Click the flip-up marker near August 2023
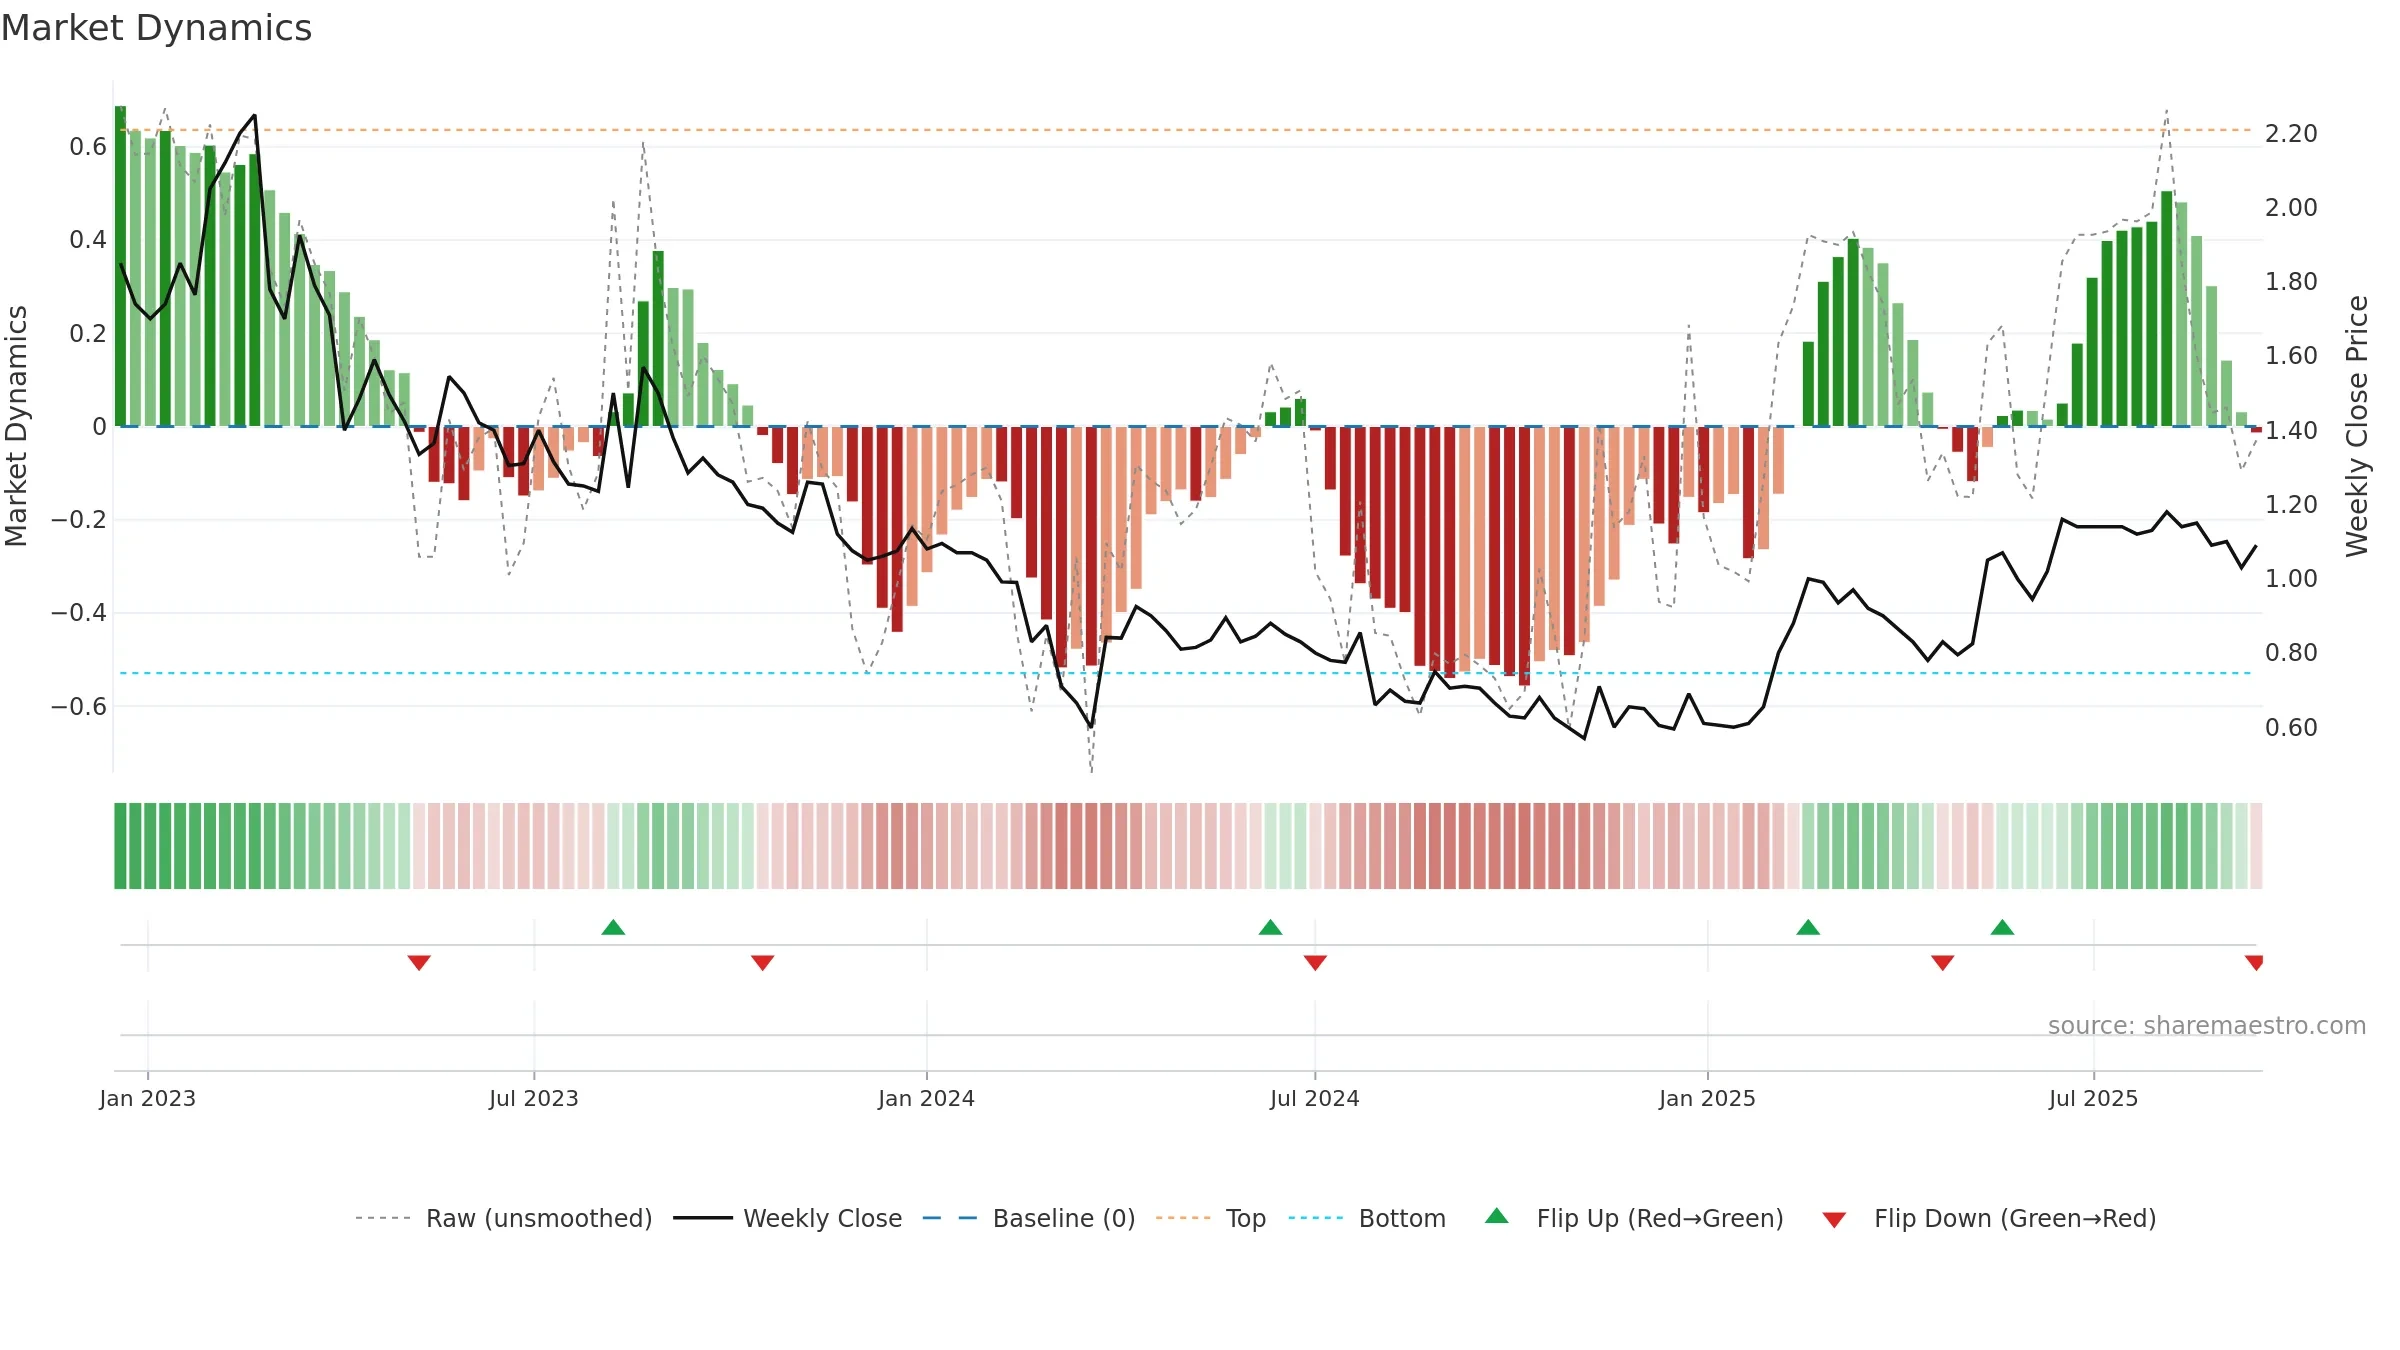This screenshot has width=2400, height=1350. 613,927
